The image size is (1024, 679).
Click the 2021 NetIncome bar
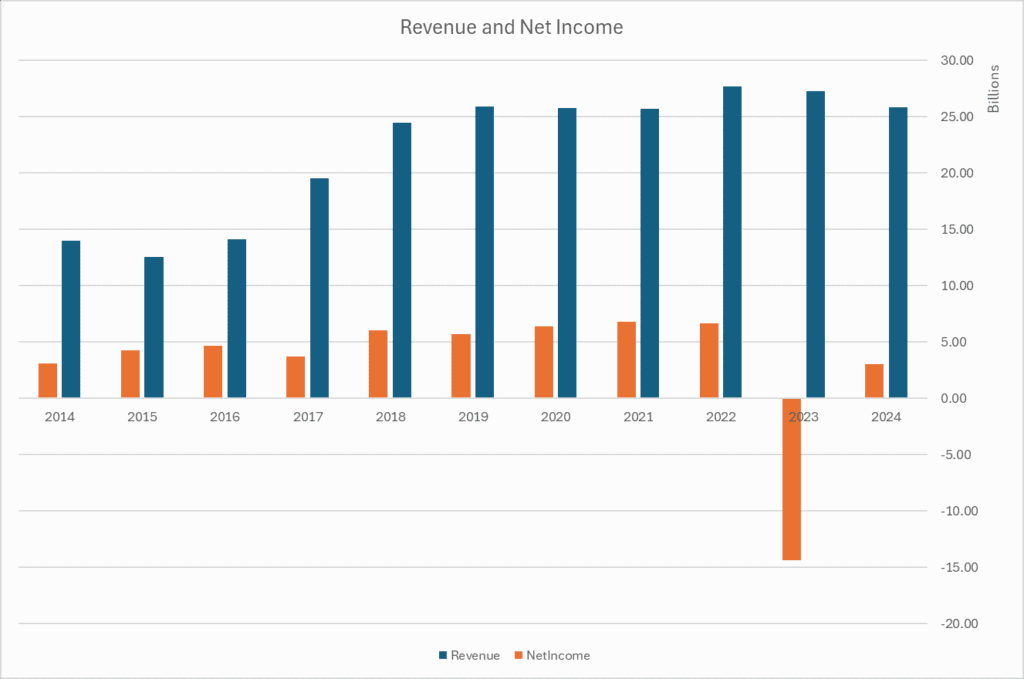[626, 360]
